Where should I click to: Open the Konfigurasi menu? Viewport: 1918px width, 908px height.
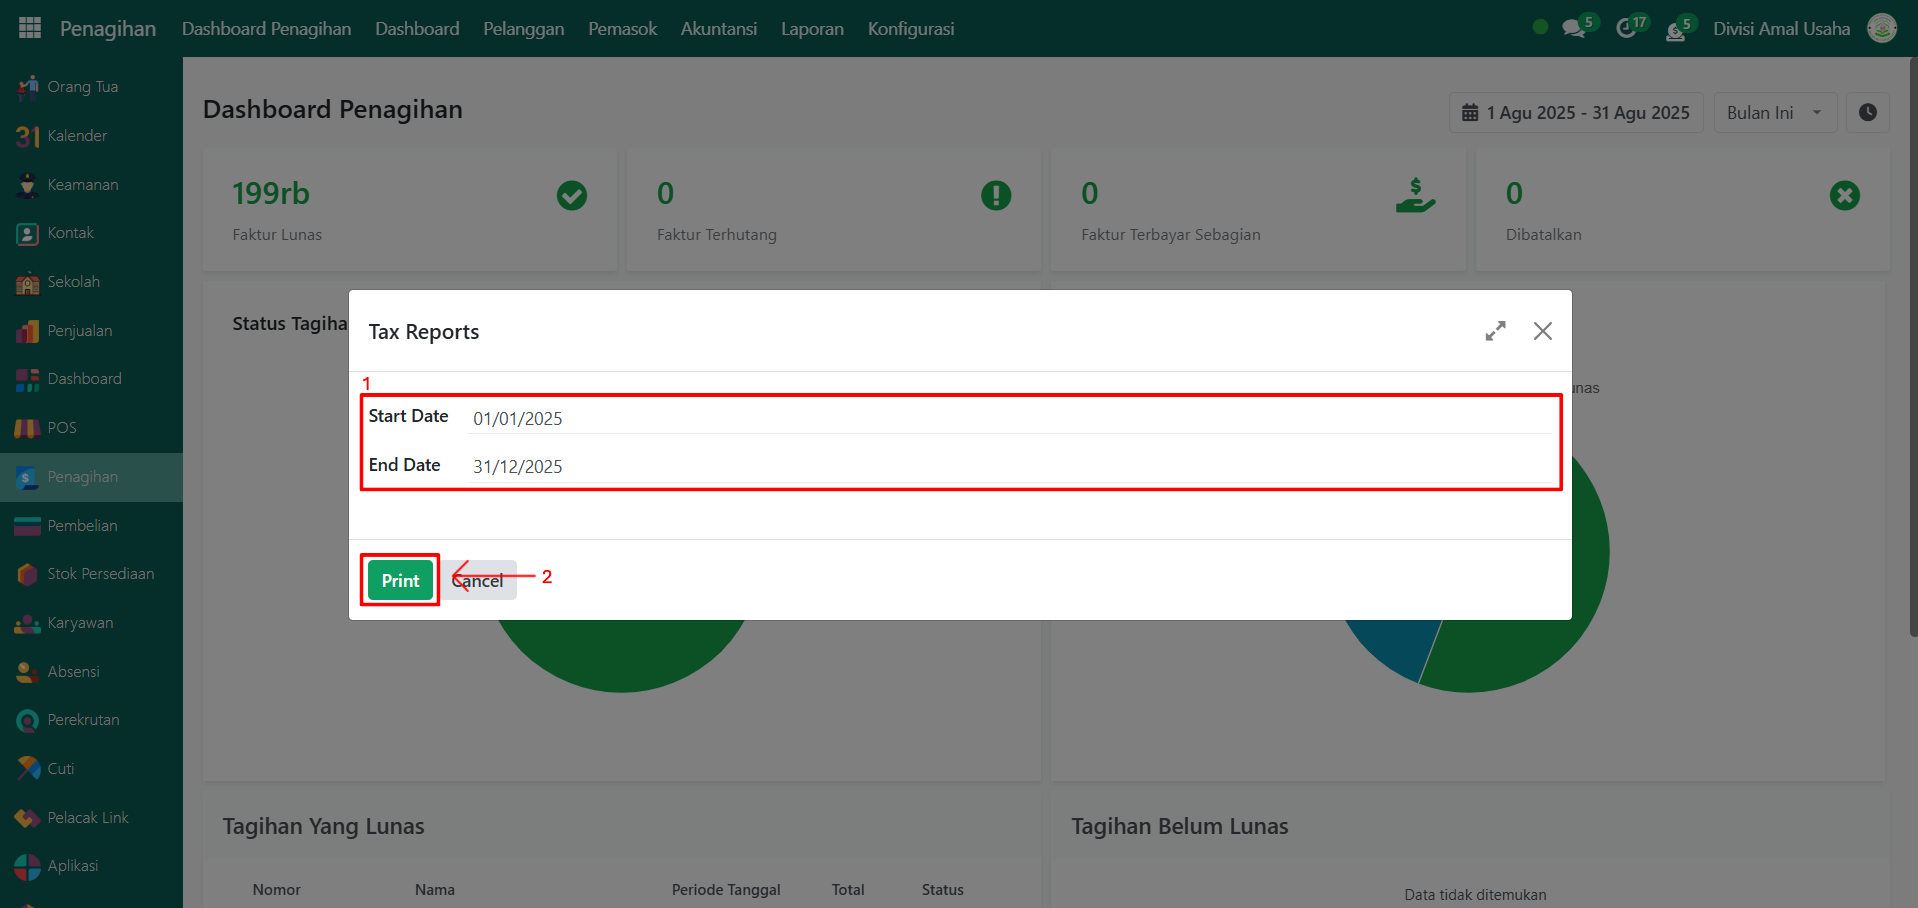(x=910, y=29)
